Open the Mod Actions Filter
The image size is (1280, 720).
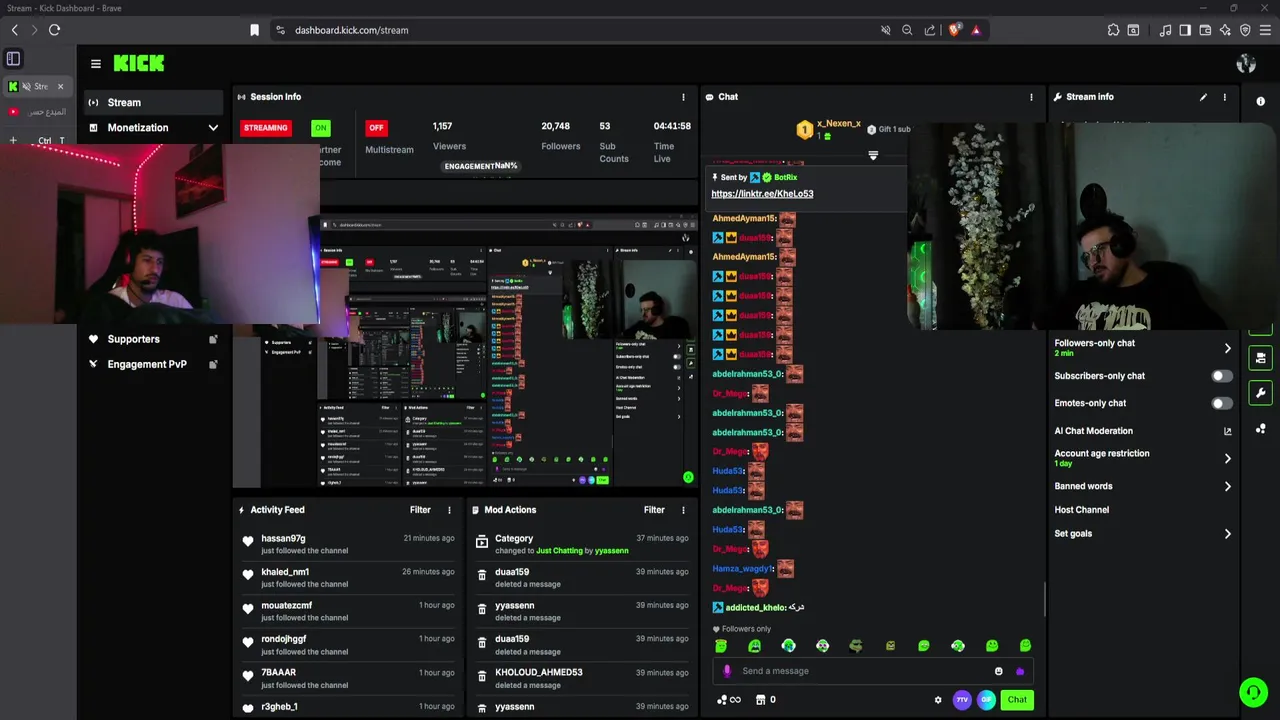[654, 510]
